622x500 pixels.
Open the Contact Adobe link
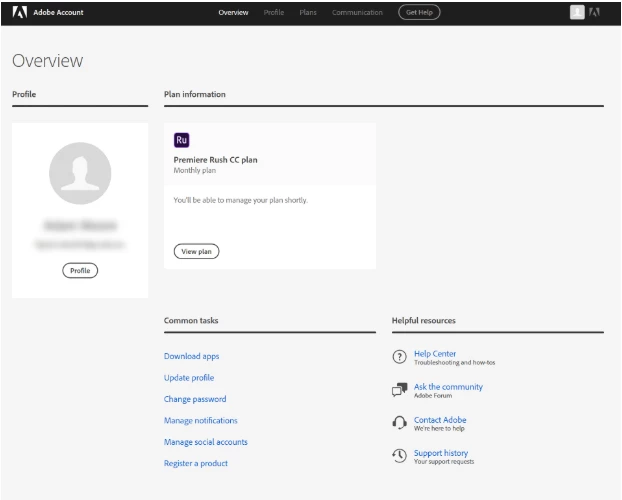click(x=440, y=420)
